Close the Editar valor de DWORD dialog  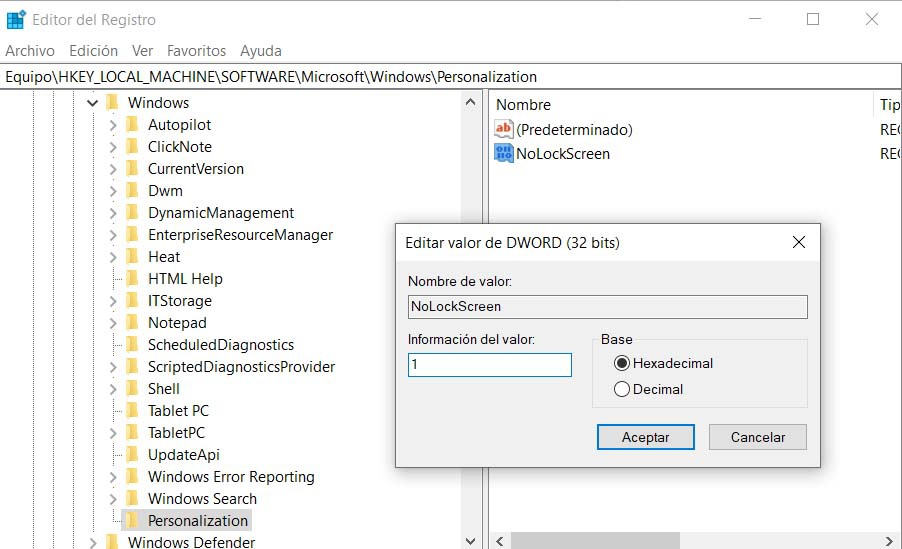point(798,242)
